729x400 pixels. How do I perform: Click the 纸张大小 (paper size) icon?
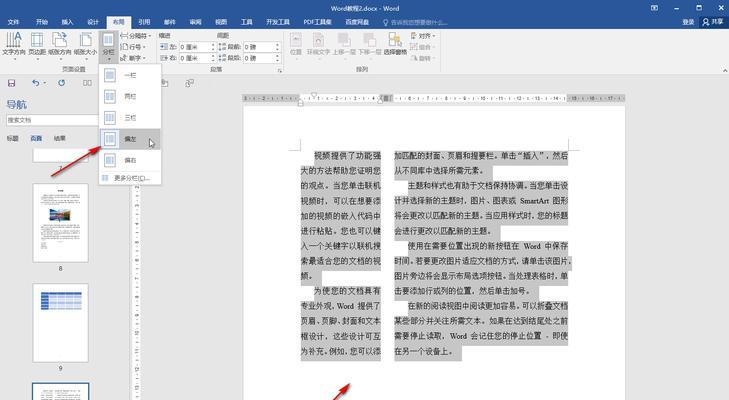click(88, 42)
